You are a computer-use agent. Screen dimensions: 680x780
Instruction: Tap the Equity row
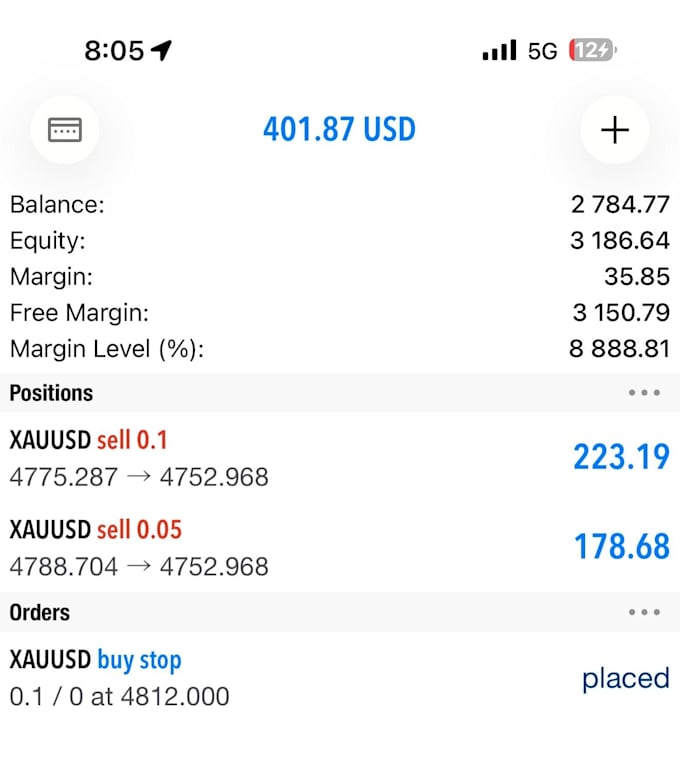pos(340,241)
